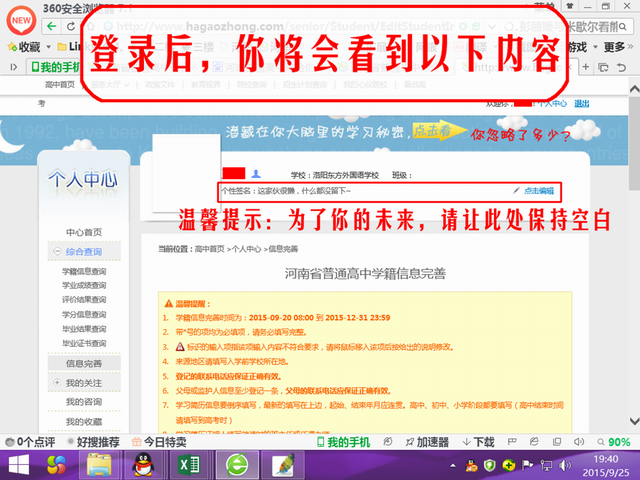Open a new browser tab with plus

[x=586, y=67]
